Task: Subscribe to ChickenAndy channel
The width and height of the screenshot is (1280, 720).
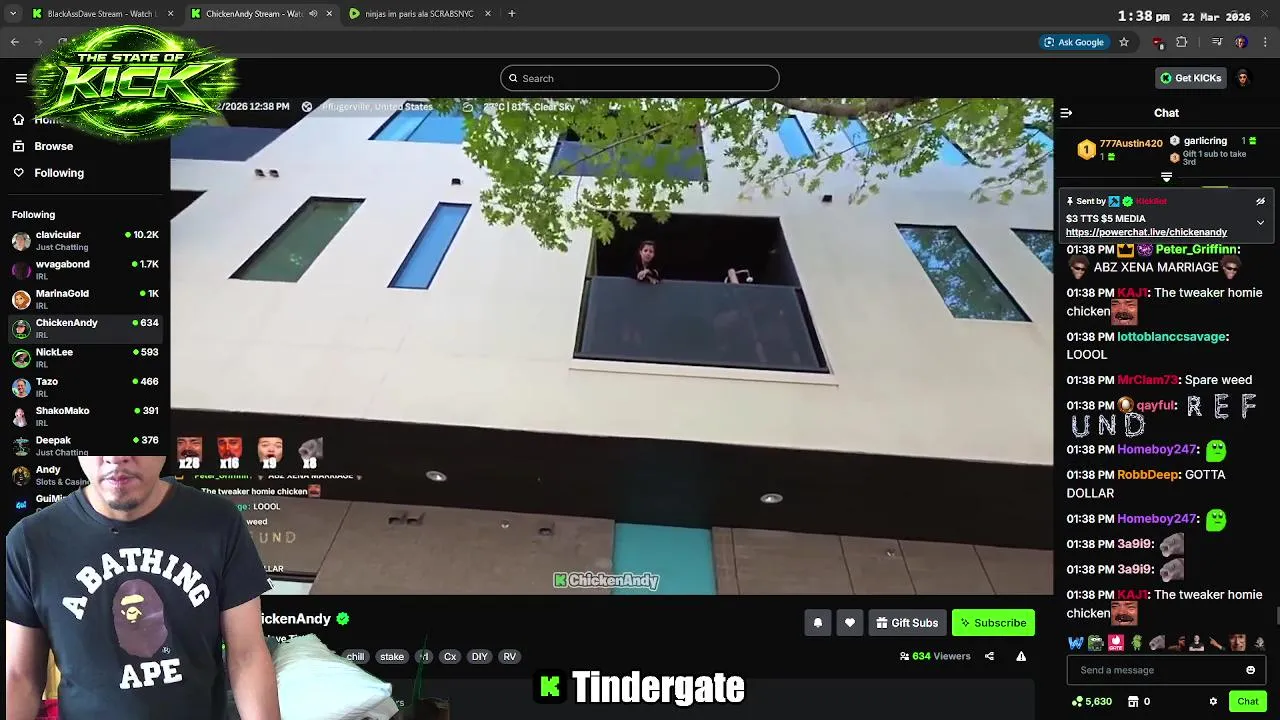Action: [993, 623]
